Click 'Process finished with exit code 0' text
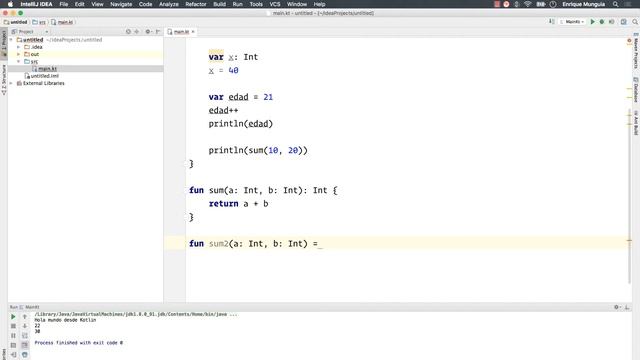The width and height of the screenshot is (640, 360). [x=78, y=343]
